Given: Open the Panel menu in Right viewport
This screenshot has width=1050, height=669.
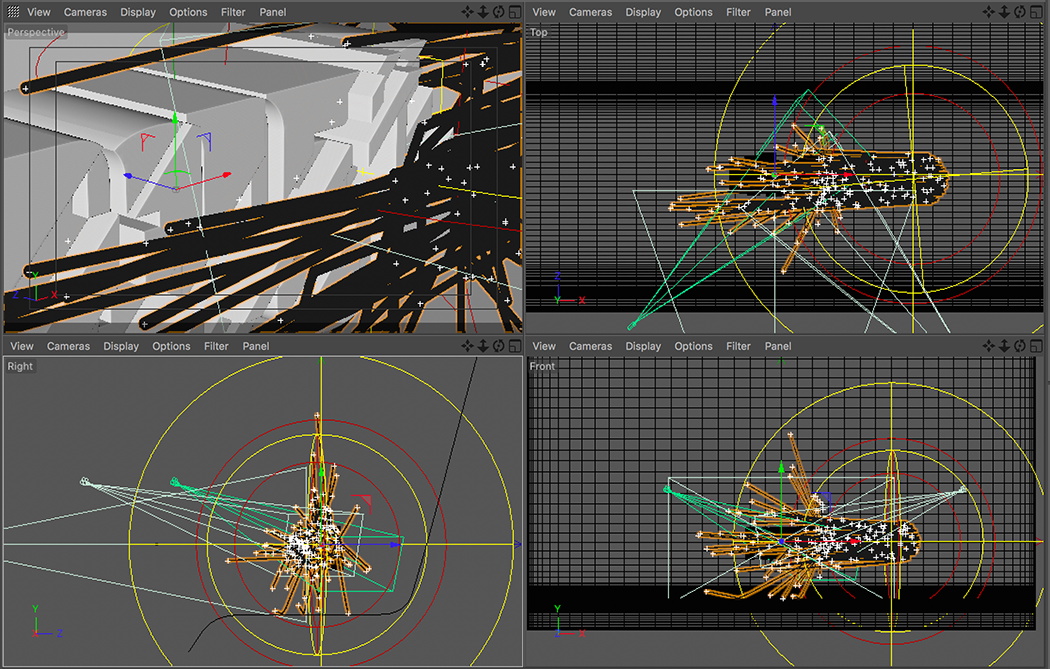Looking at the screenshot, I should (x=256, y=346).
